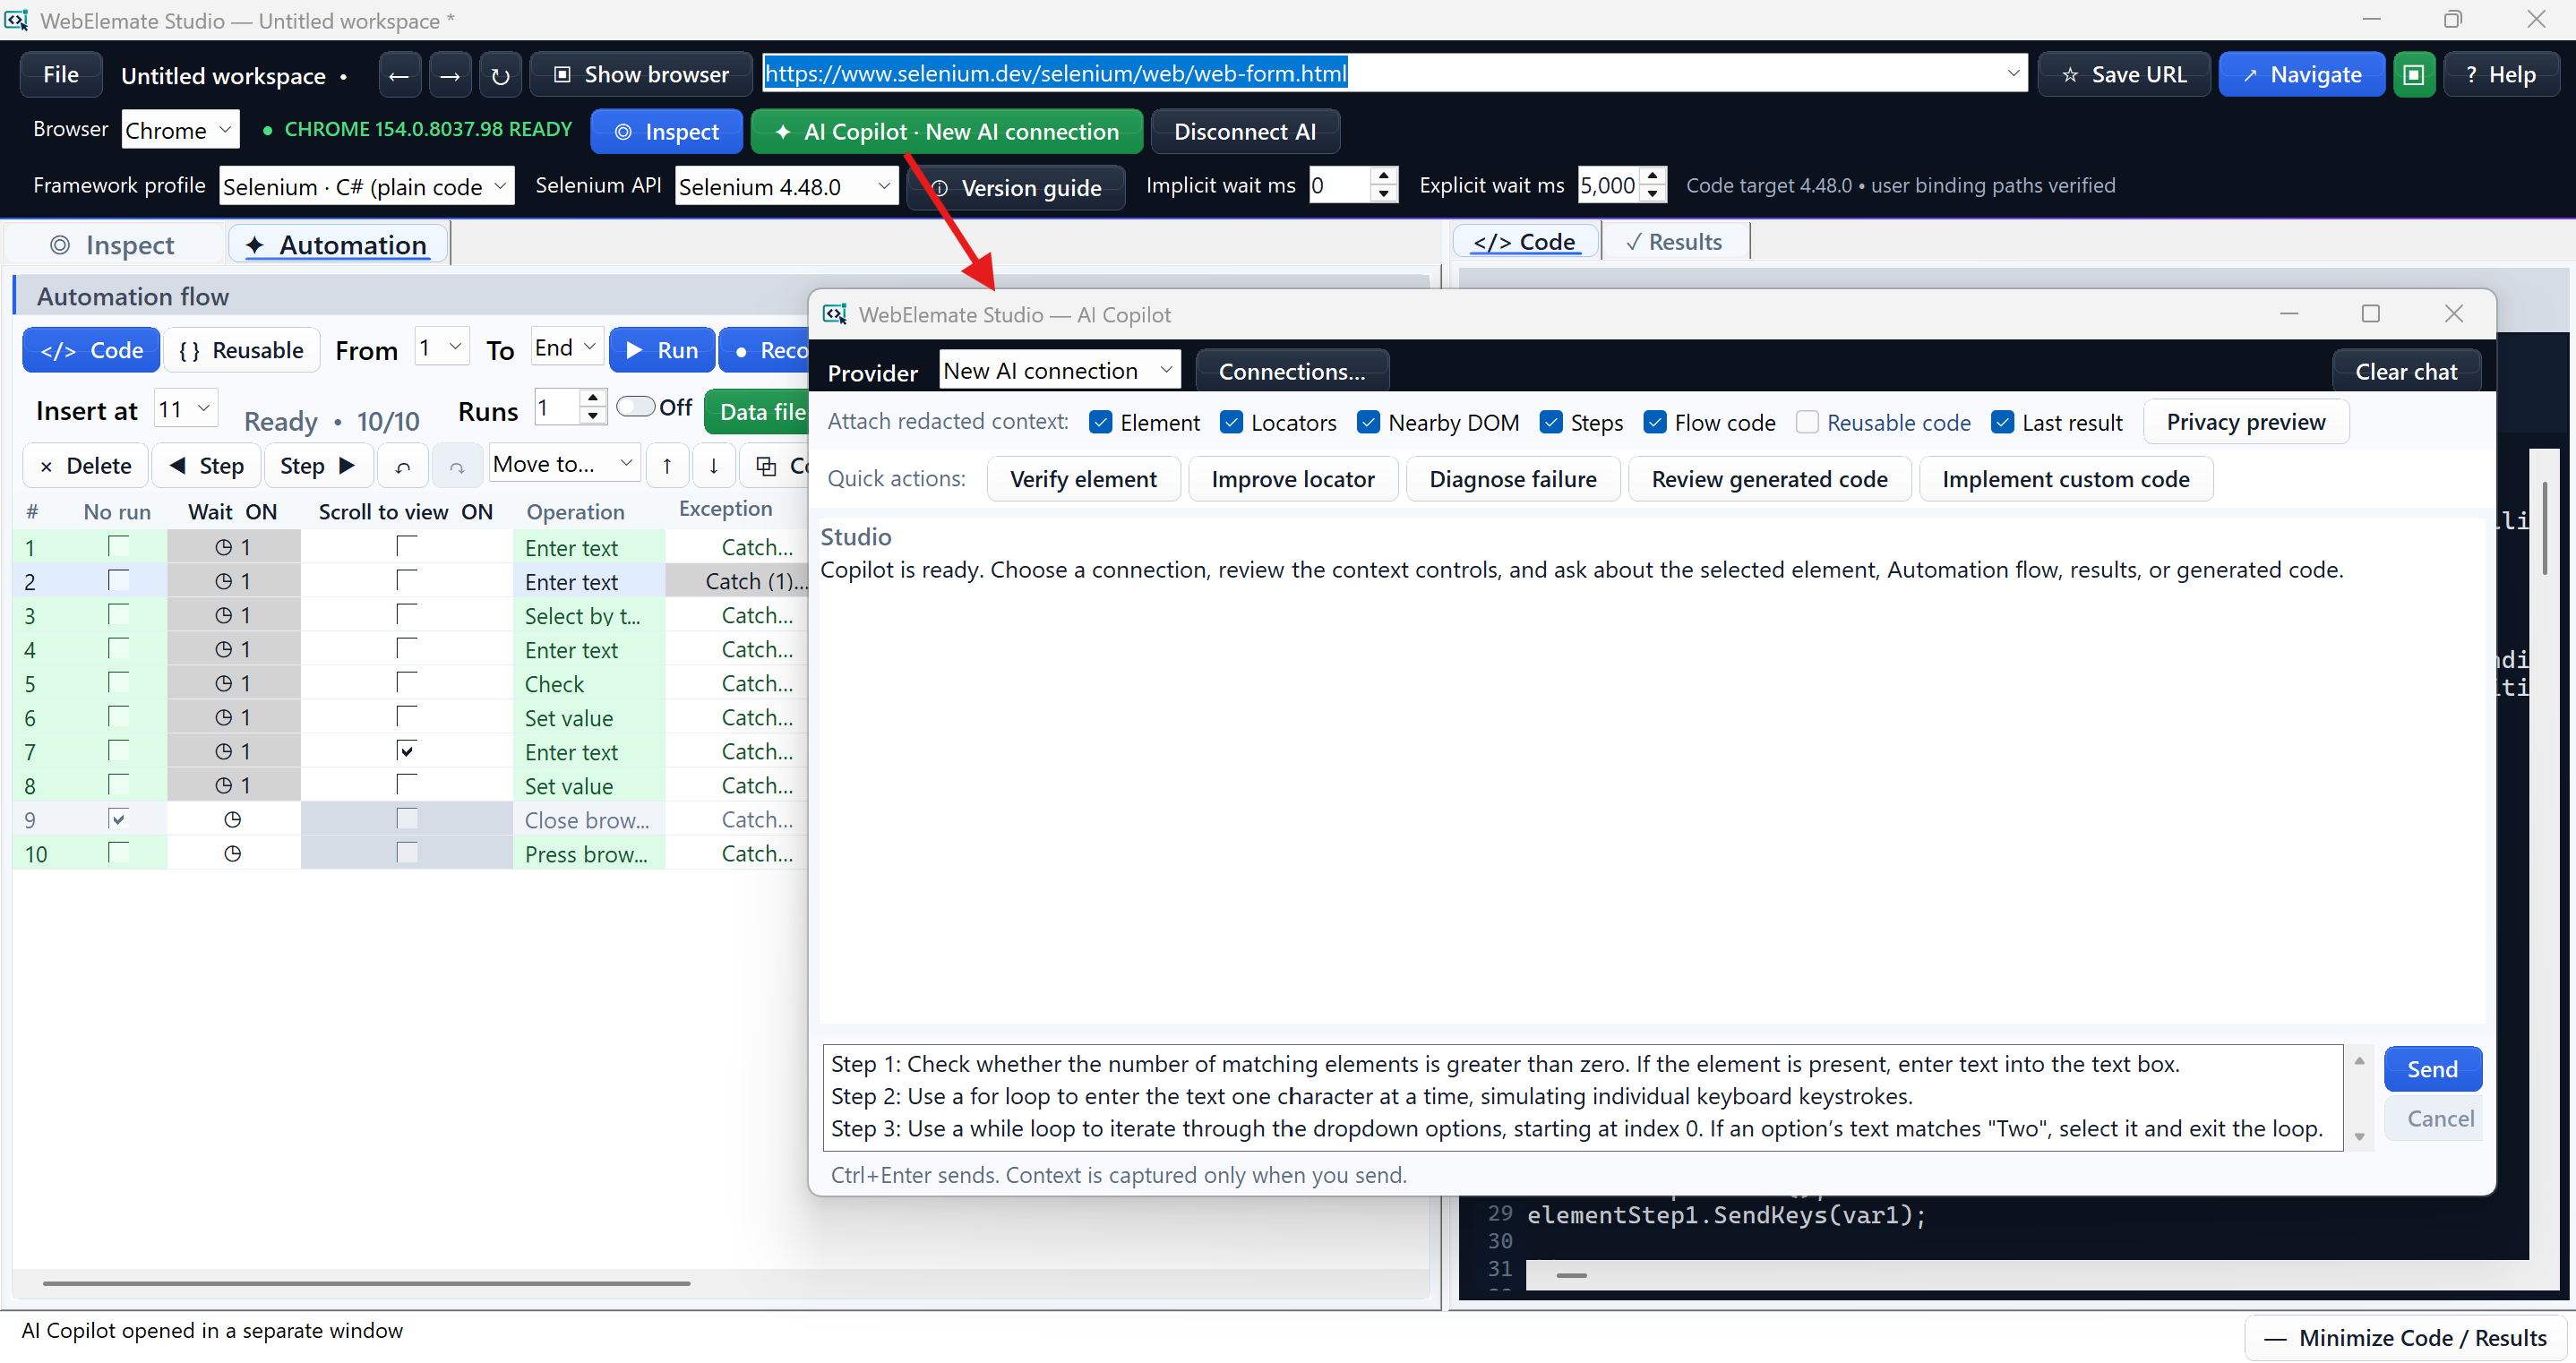Open the Results tab

click(x=1674, y=242)
